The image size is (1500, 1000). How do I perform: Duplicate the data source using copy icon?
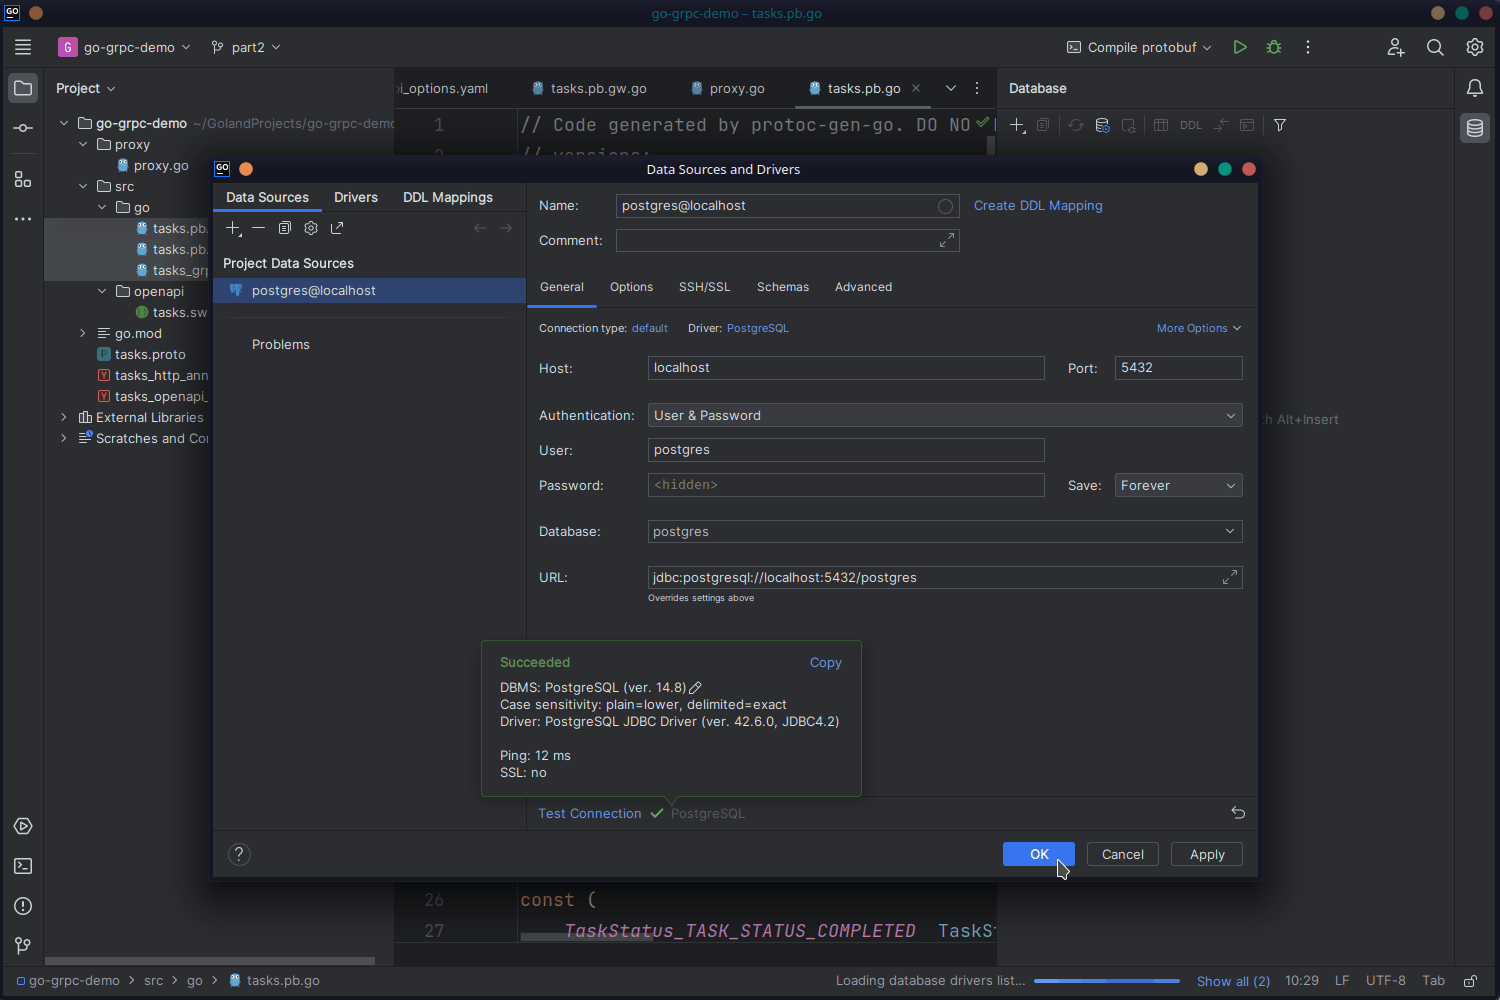(x=285, y=228)
